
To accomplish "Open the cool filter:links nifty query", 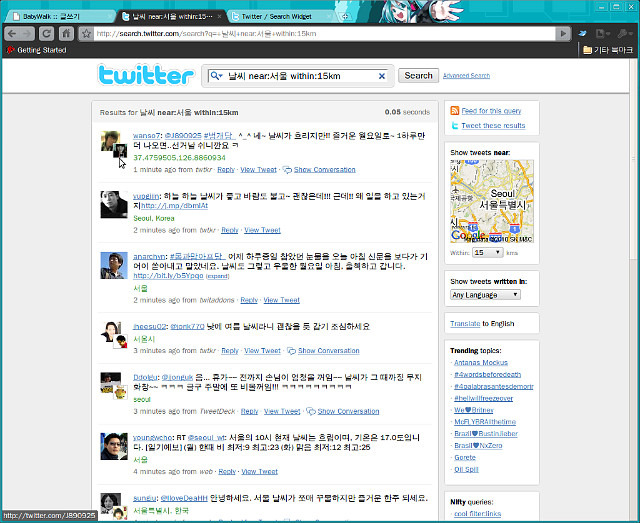I will point(477,514).
